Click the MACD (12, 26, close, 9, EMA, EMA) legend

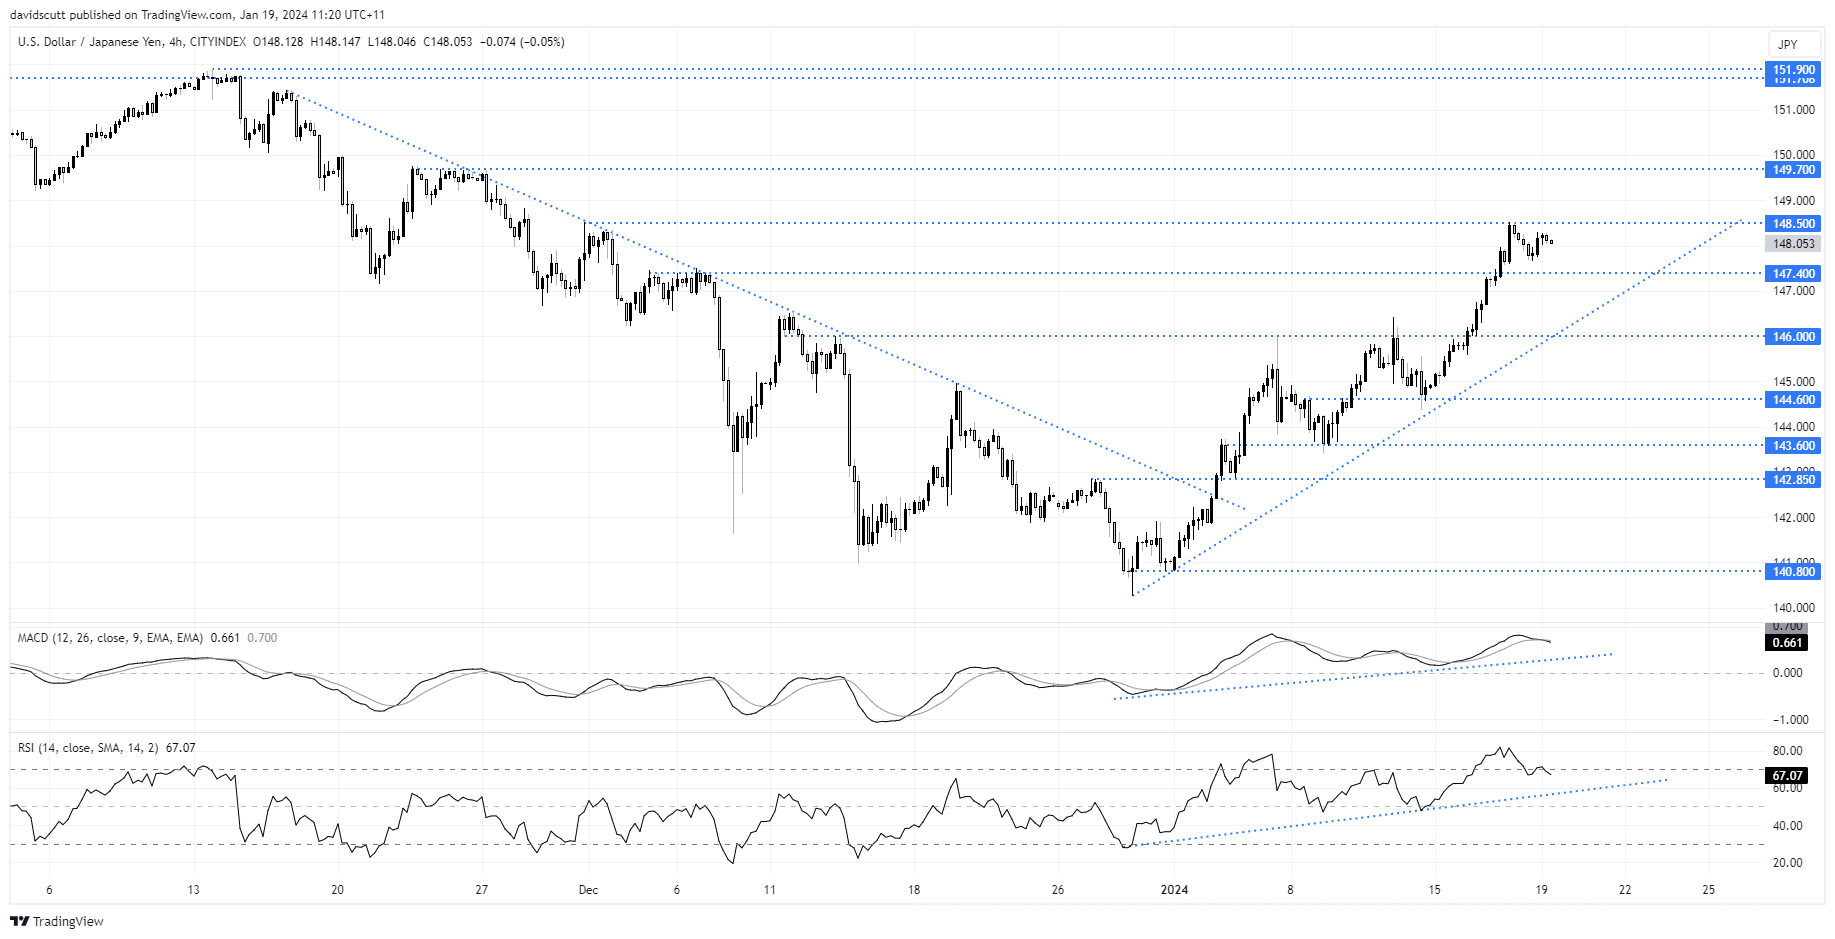pos(111,638)
